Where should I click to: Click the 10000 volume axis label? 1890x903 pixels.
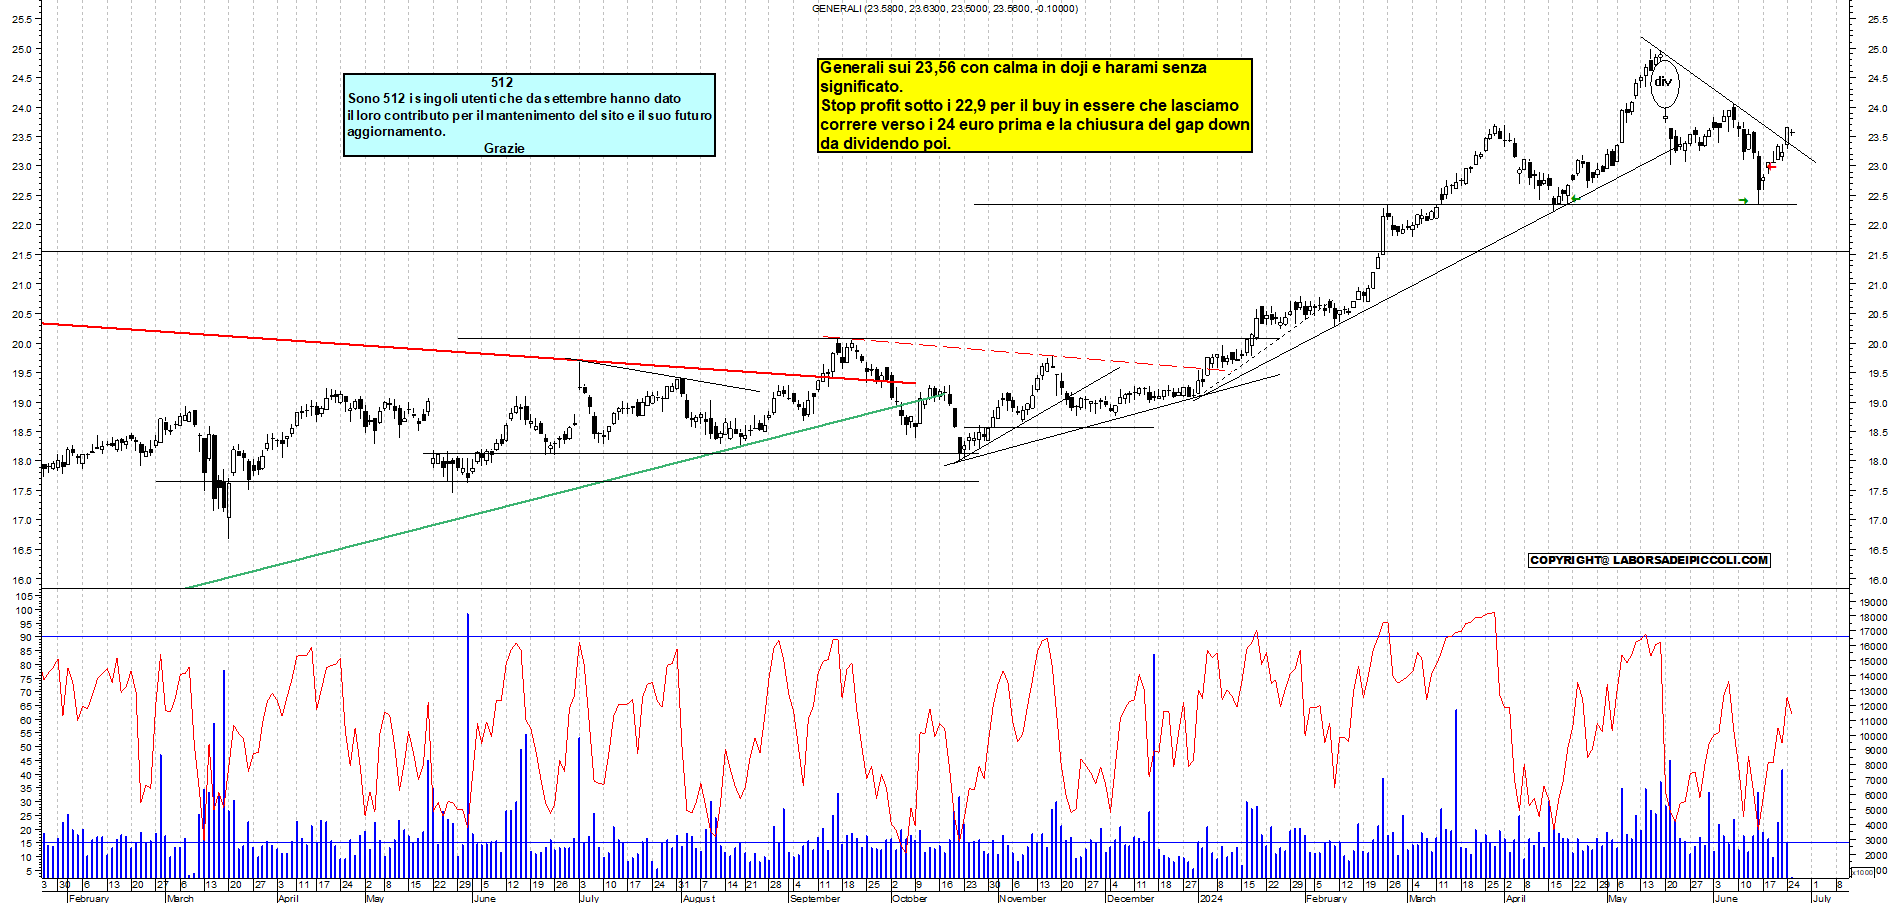coord(1873,736)
